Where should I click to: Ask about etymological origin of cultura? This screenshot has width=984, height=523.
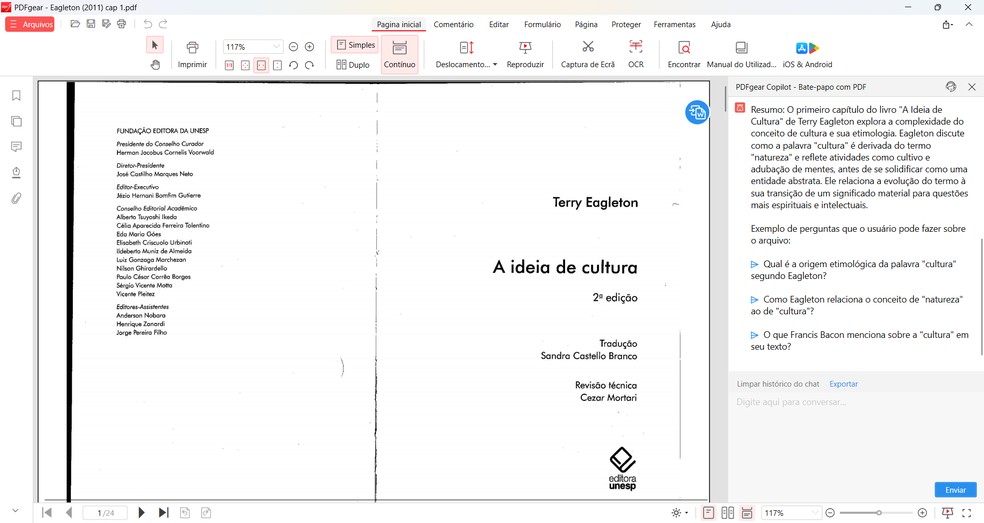point(853,270)
